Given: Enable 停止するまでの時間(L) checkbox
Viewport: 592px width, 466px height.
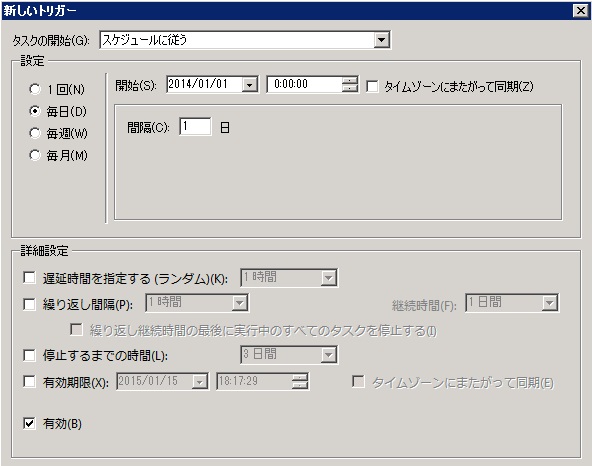Looking at the screenshot, I should pos(29,355).
